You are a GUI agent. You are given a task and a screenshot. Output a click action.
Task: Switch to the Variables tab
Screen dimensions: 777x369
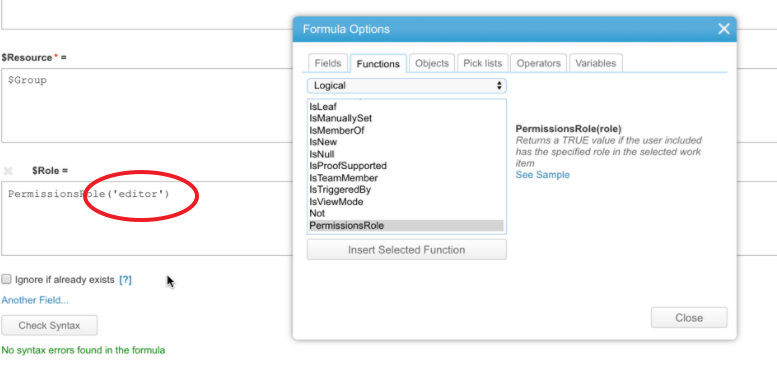[596, 63]
